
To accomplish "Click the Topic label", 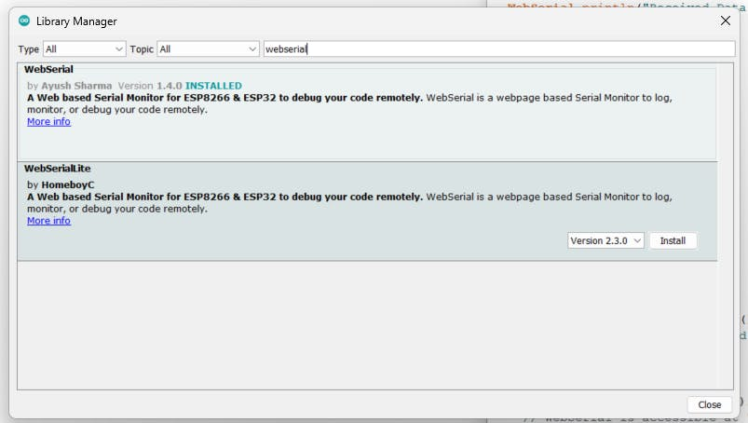I will pos(142,49).
